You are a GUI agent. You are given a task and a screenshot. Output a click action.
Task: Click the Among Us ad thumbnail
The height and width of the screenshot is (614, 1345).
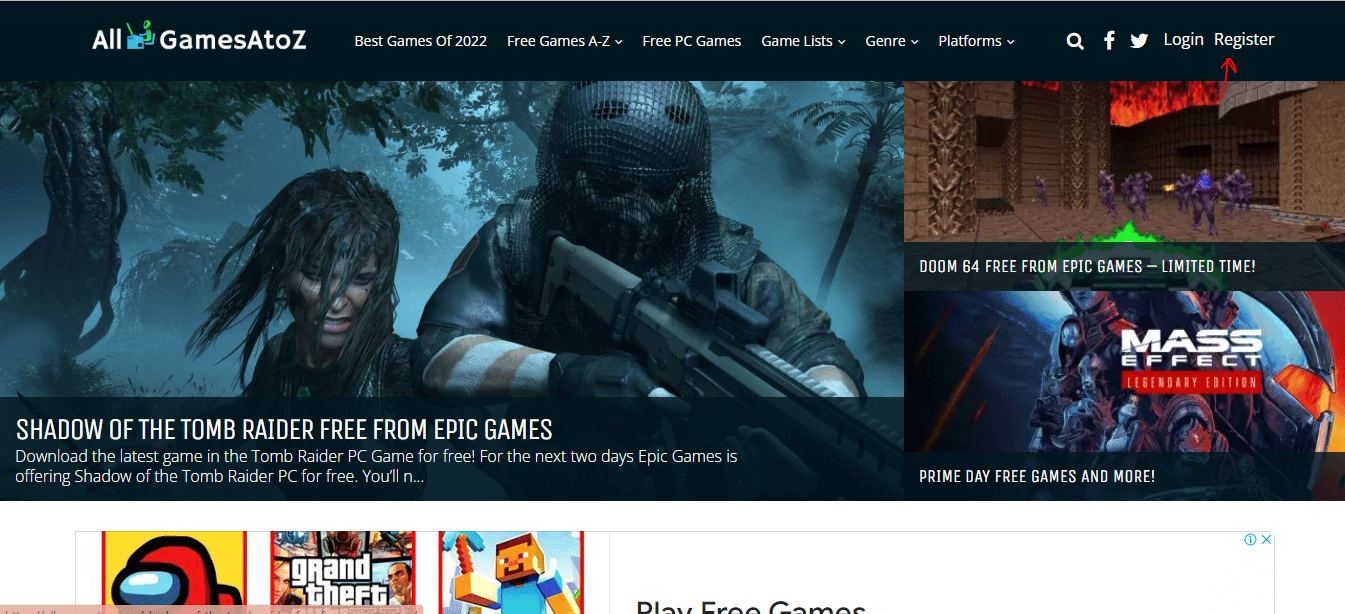tap(174, 572)
